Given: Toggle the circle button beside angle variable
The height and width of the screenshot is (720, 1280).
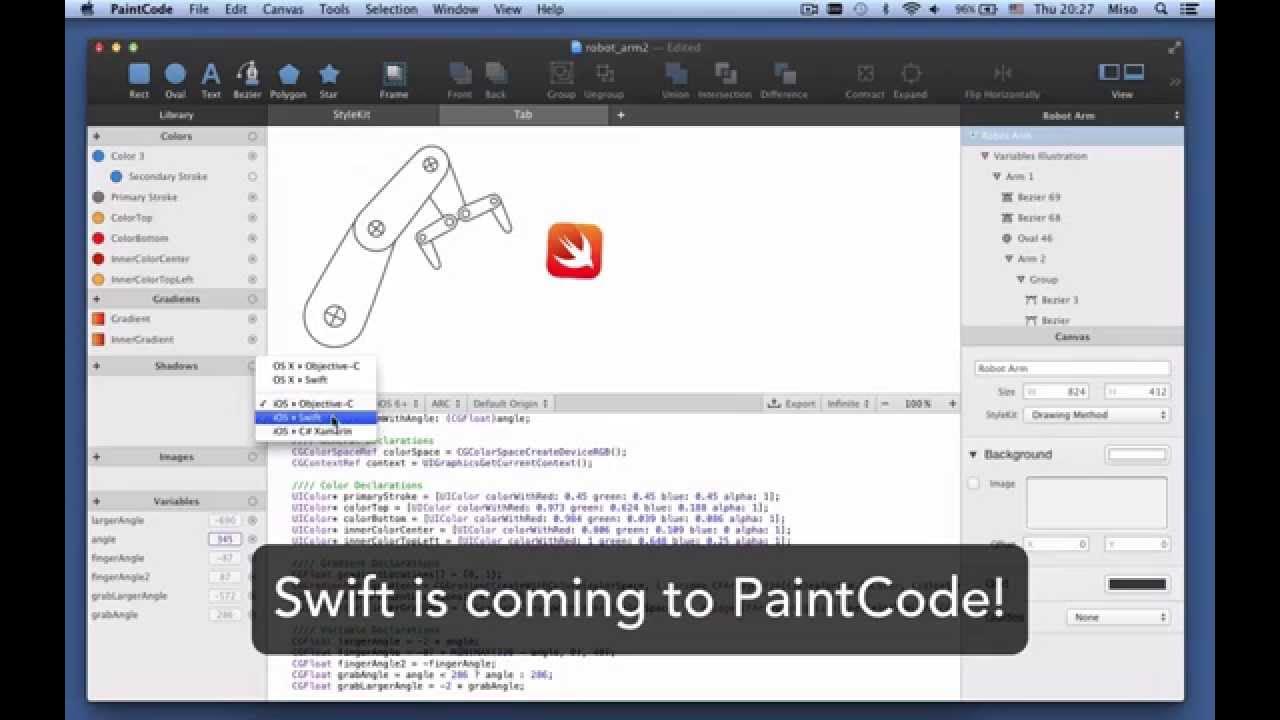Looking at the screenshot, I should click(252, 540).
